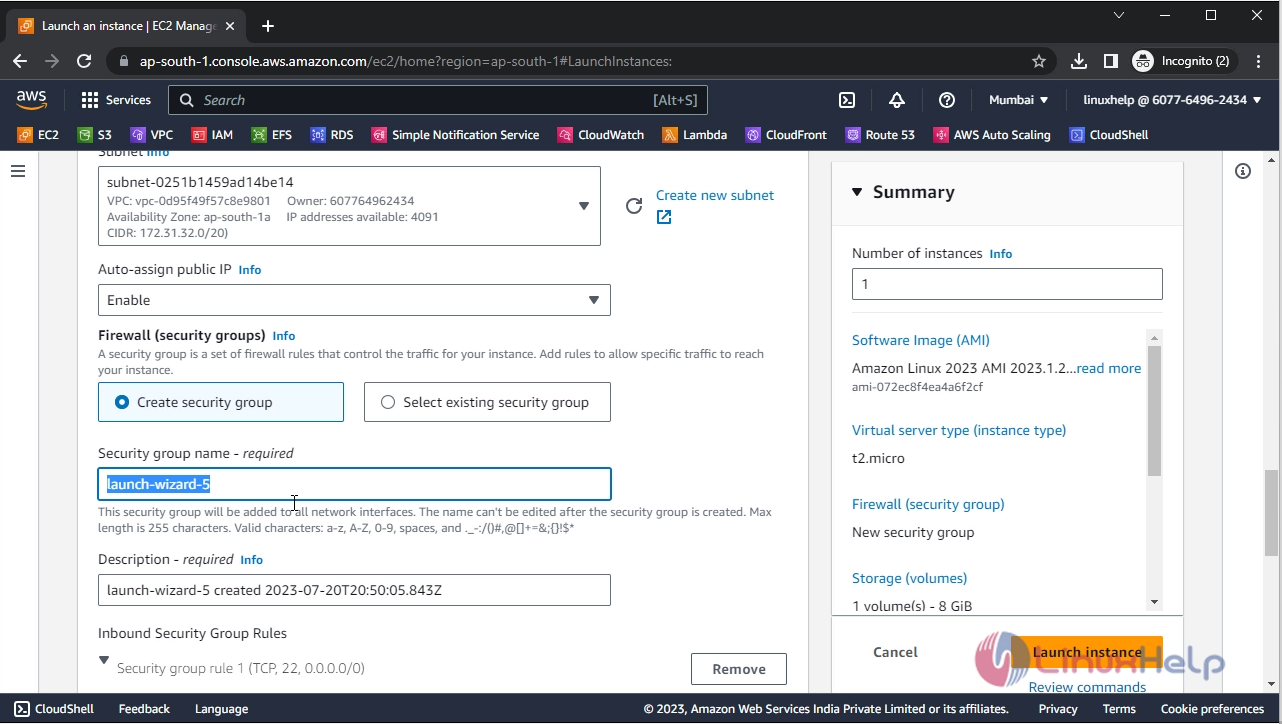Select existing security group option

(487, 402)
